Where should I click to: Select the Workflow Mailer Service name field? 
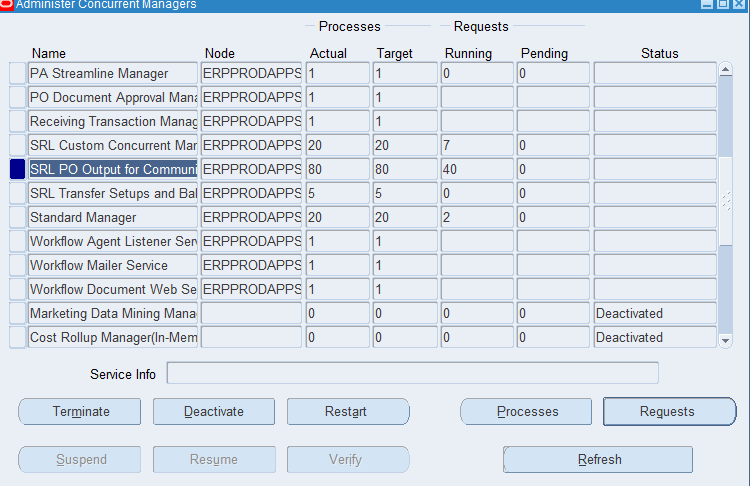[x=113, y=266]
